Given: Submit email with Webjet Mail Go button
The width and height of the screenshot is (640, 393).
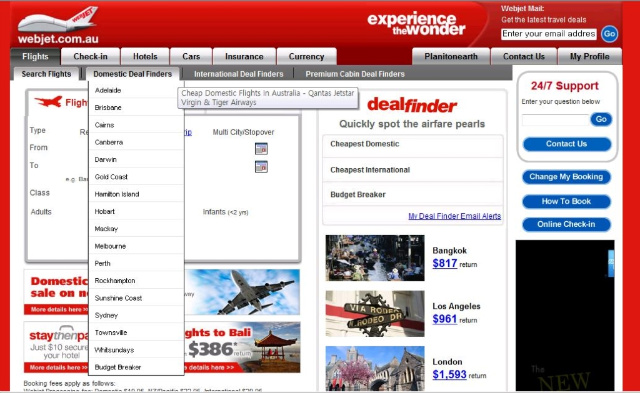Looking at the screenshot, I should coord(609,34).
